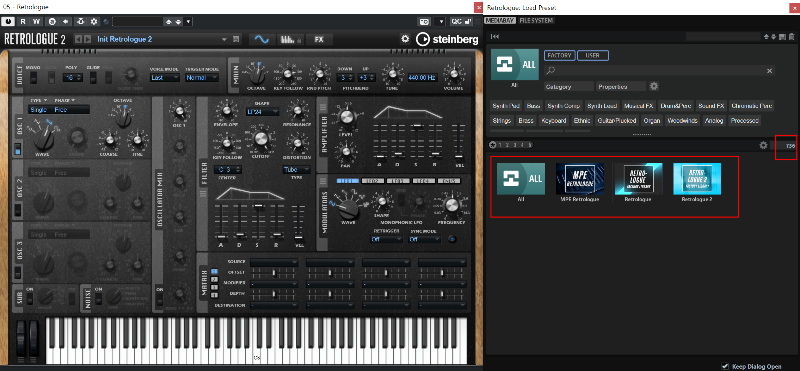
Task: Expand the preset name dropdown arrow
Action: (x=224, y=39)
